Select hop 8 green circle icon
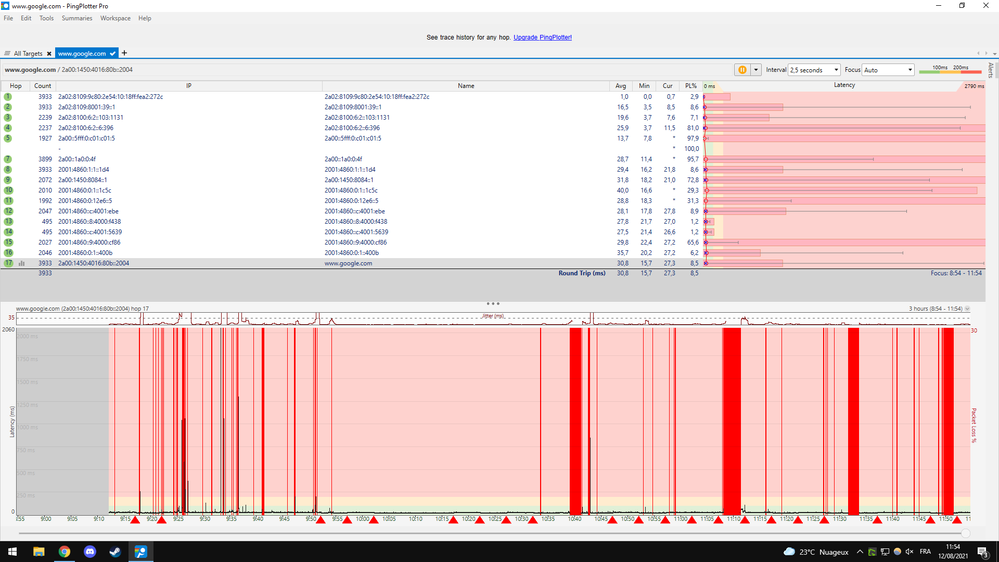Screen dimensions: 999x562 (x=8, y=169)
